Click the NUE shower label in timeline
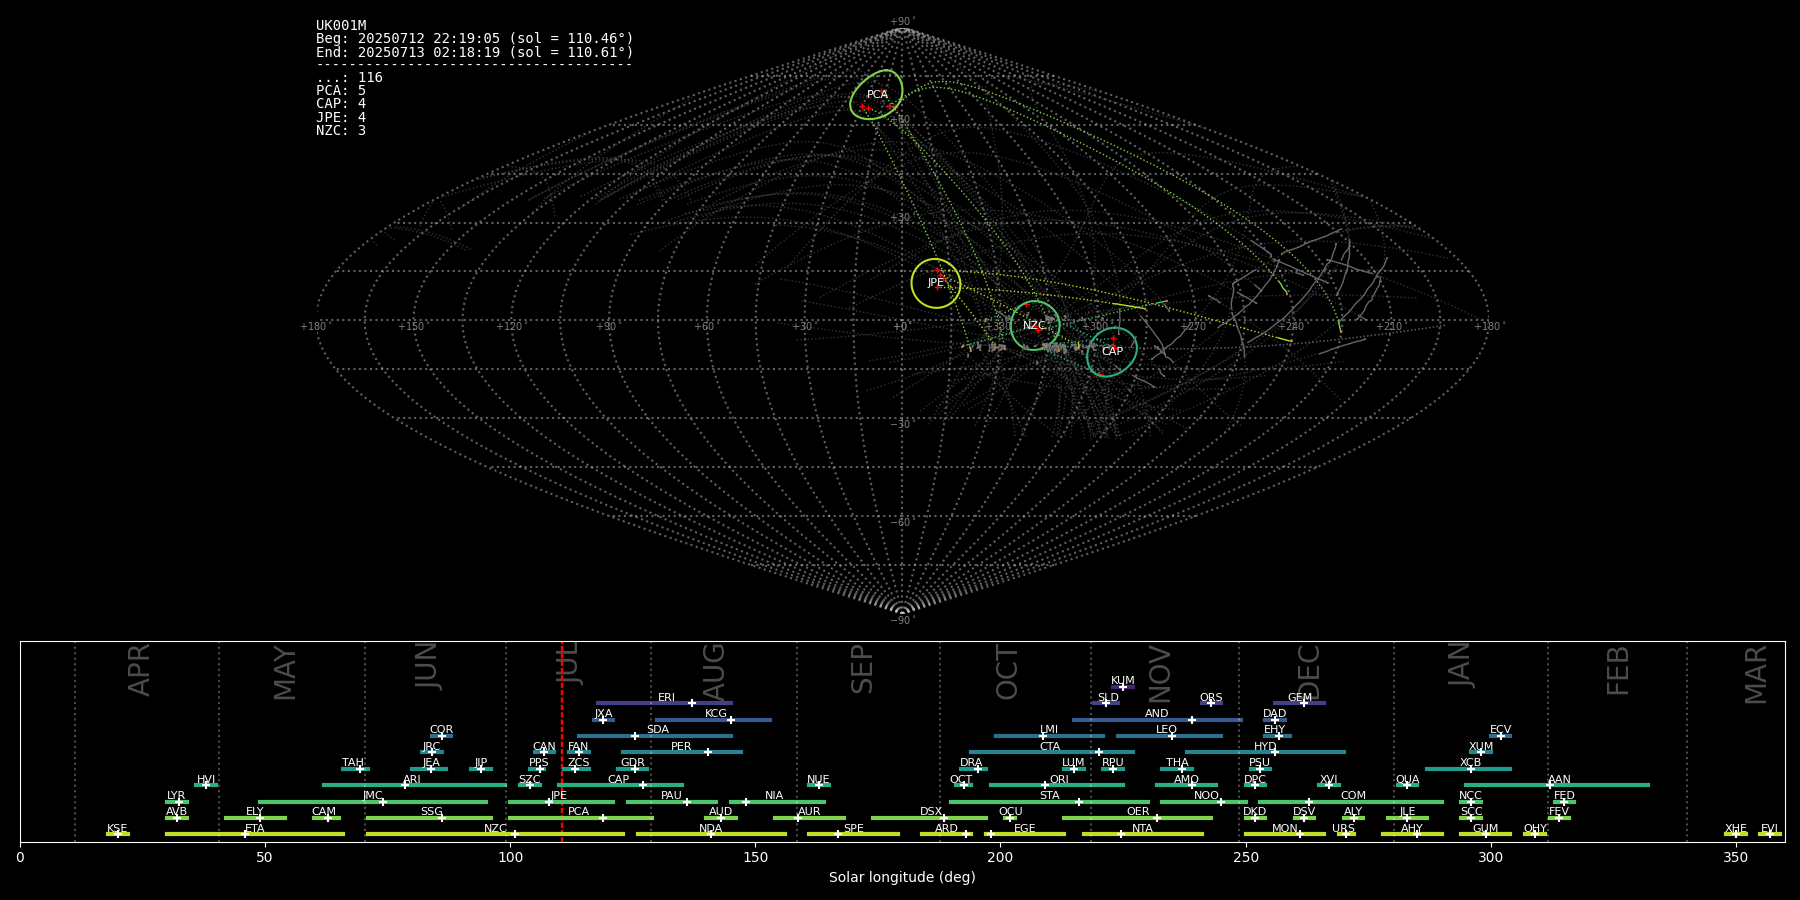Image resolution: width=1800 pixels, height=900 pixels. point(818,780)
